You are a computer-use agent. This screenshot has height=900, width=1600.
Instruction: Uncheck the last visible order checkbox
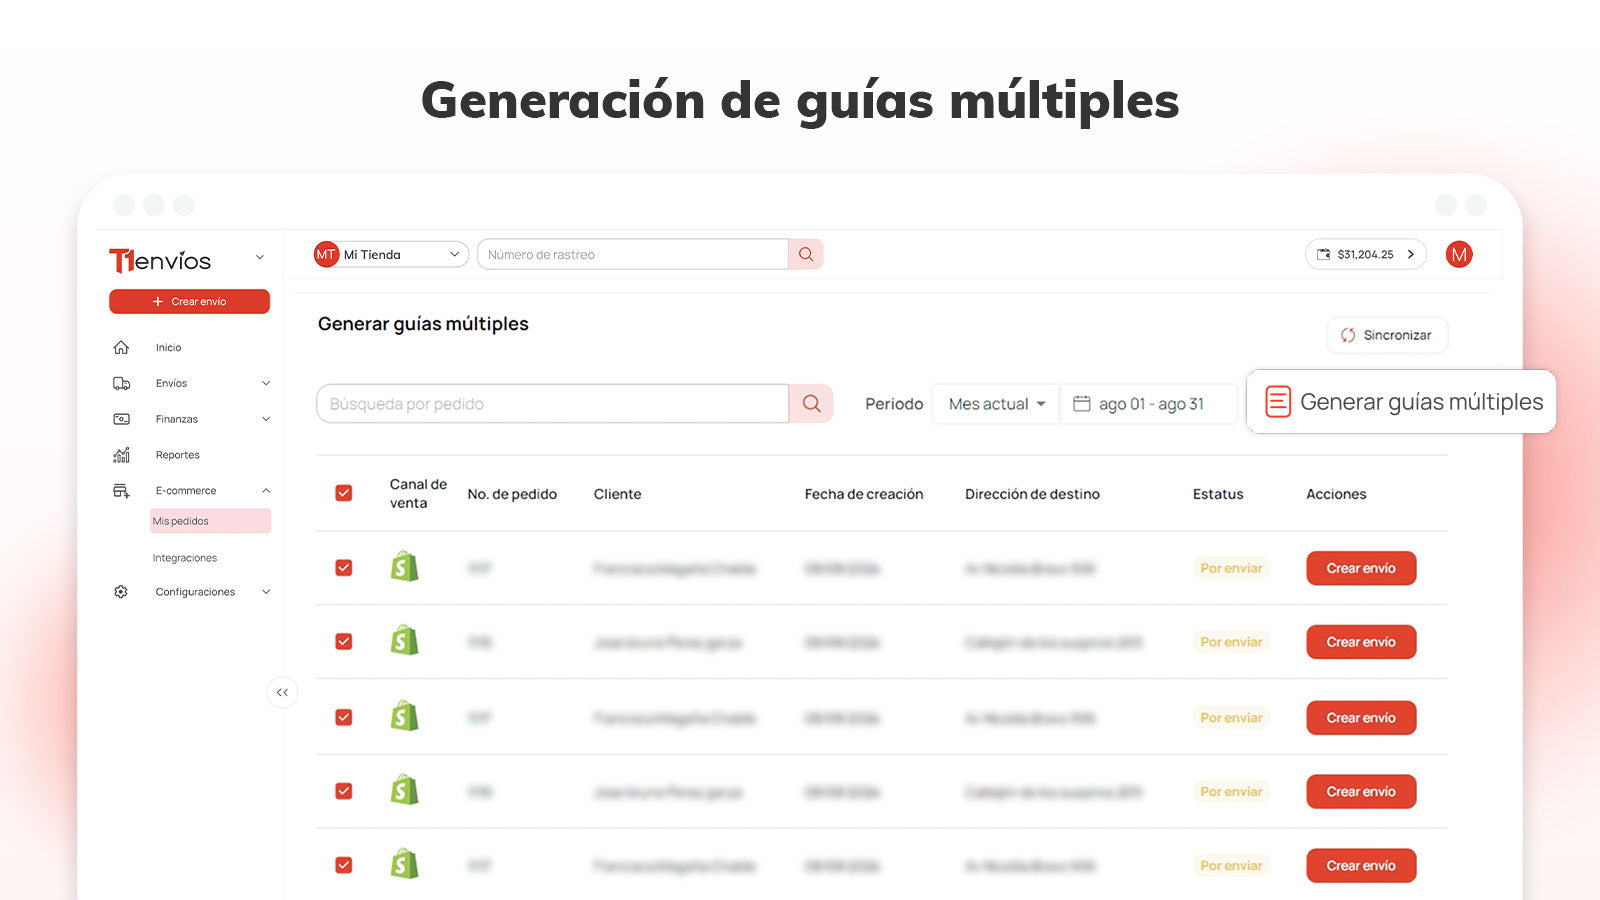coord(344,864)
